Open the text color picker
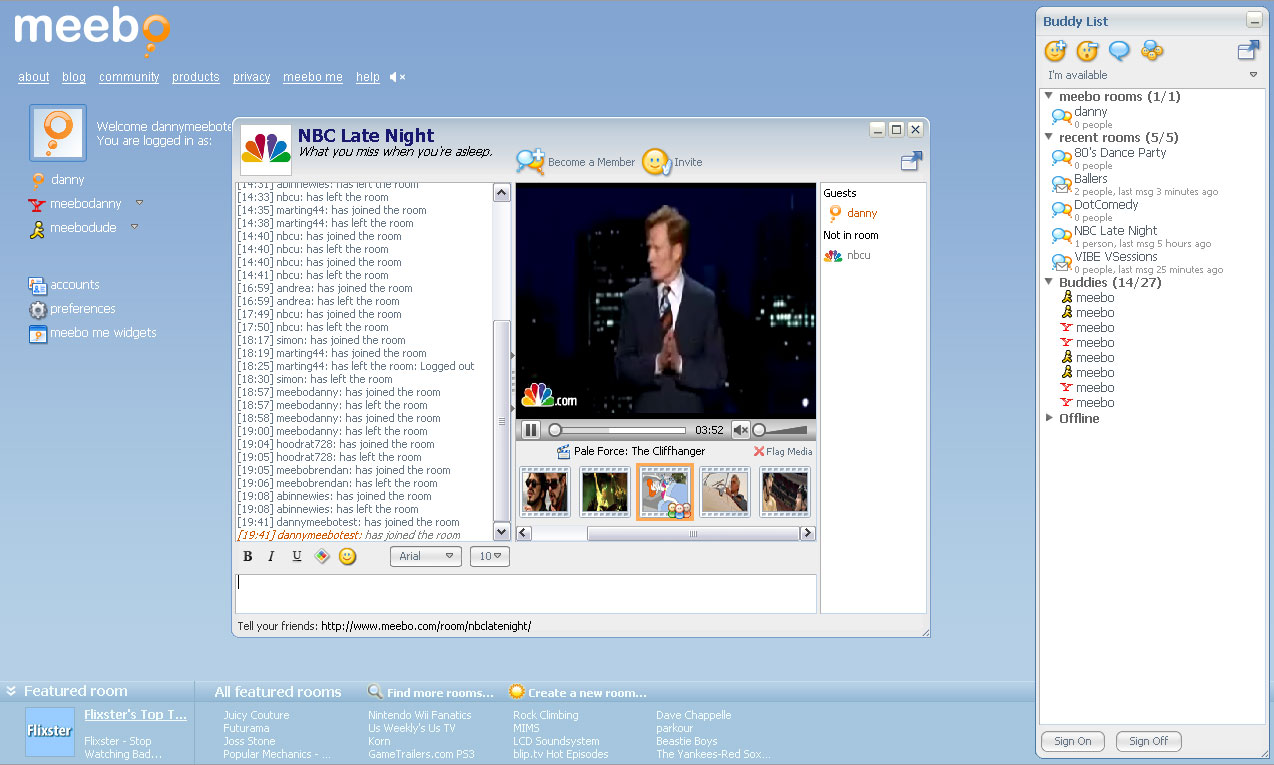 click(322, 557)
